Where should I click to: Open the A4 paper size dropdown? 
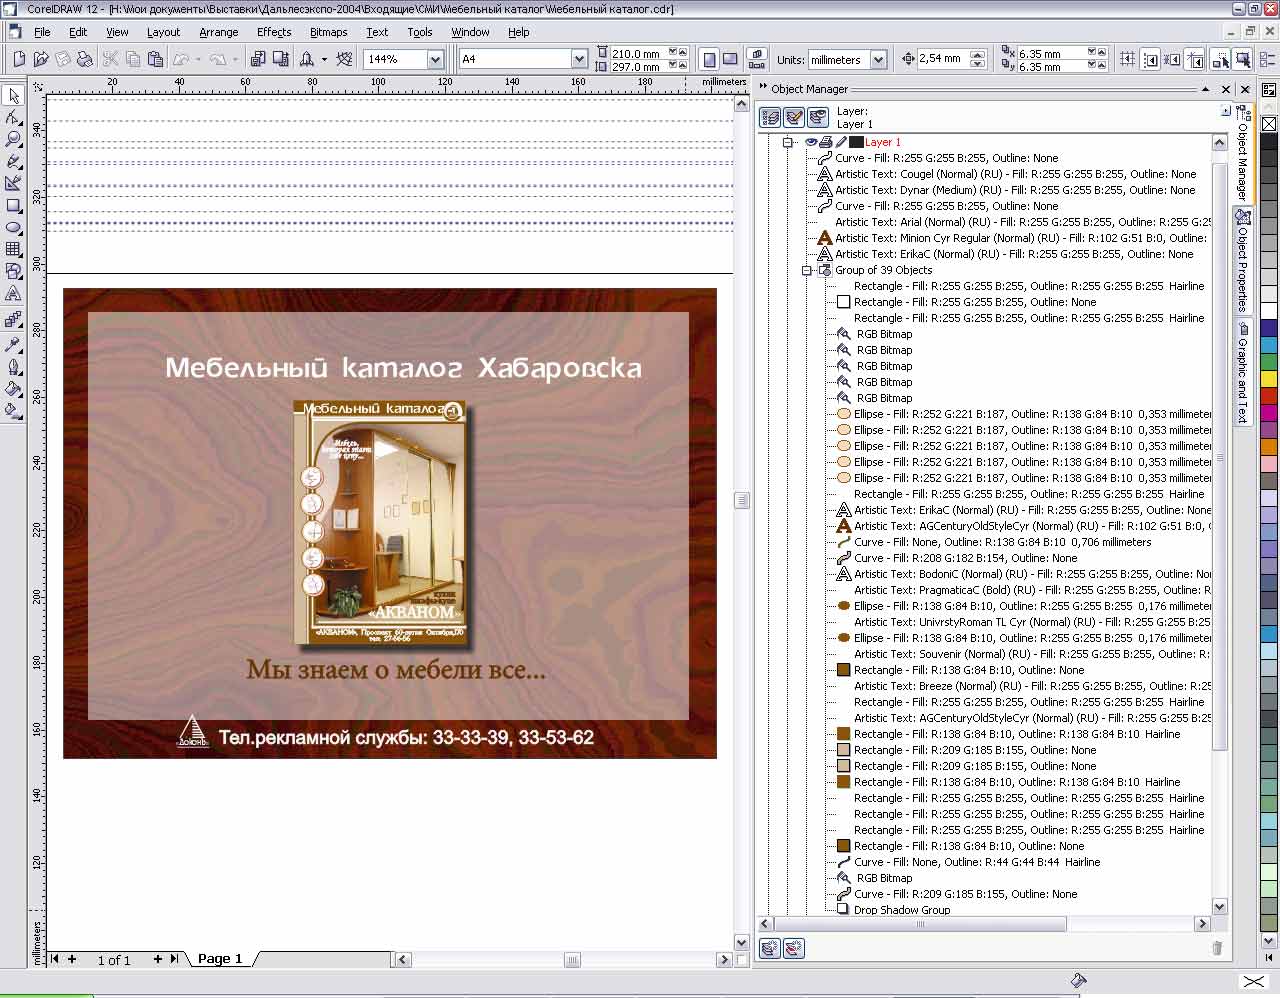tap(578, 59)
